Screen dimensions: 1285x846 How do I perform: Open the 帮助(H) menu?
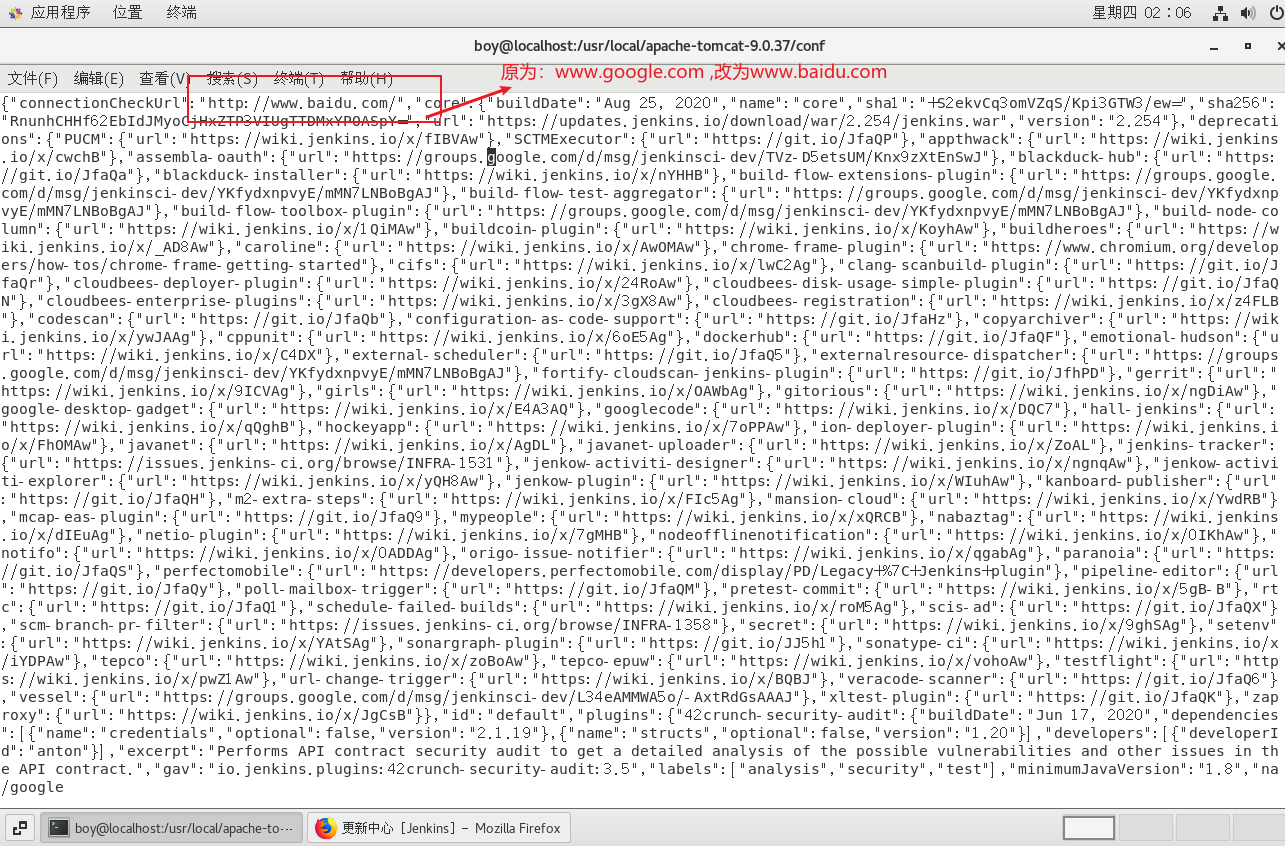click(x=366, y=78)
